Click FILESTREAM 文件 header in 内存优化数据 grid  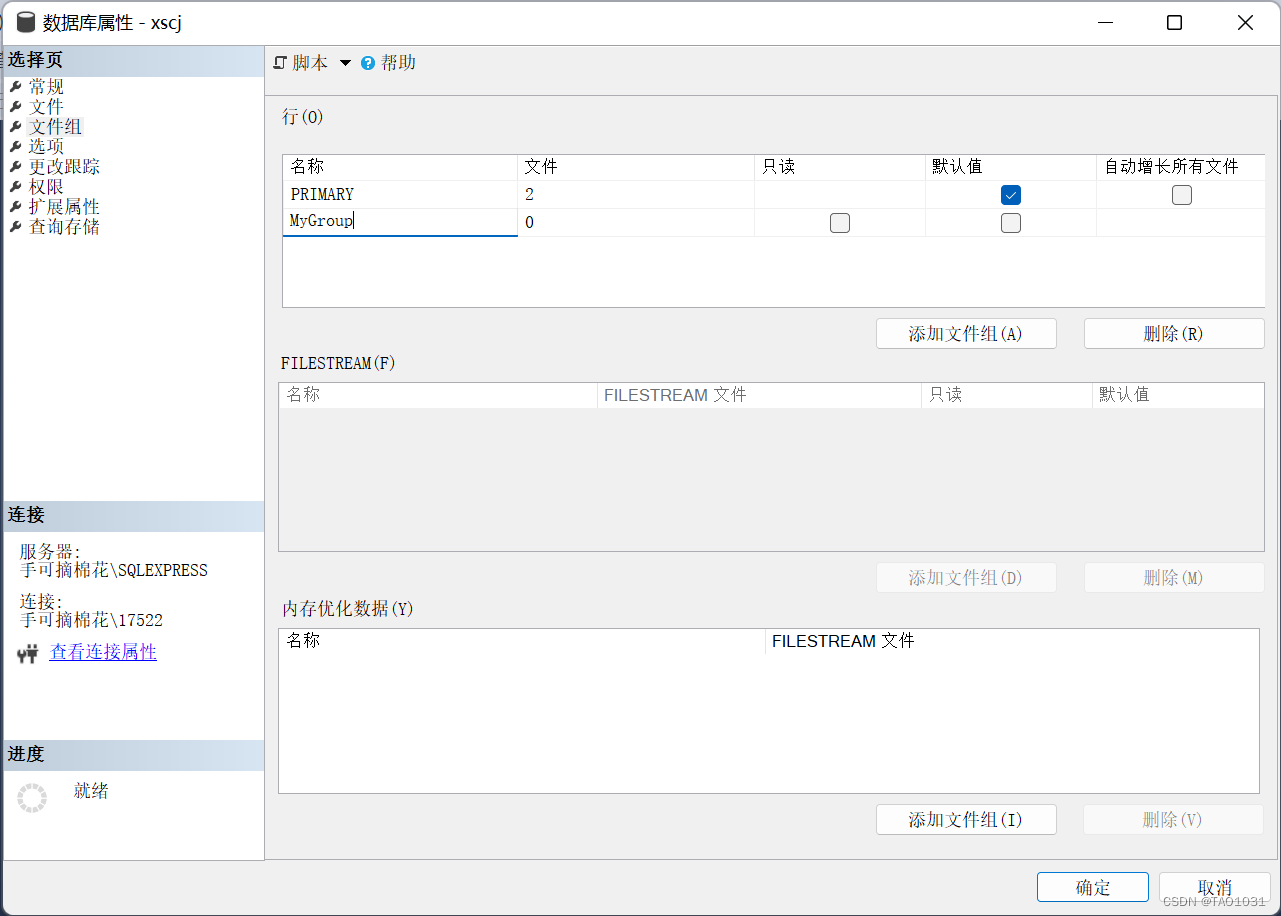[1011, 641]
